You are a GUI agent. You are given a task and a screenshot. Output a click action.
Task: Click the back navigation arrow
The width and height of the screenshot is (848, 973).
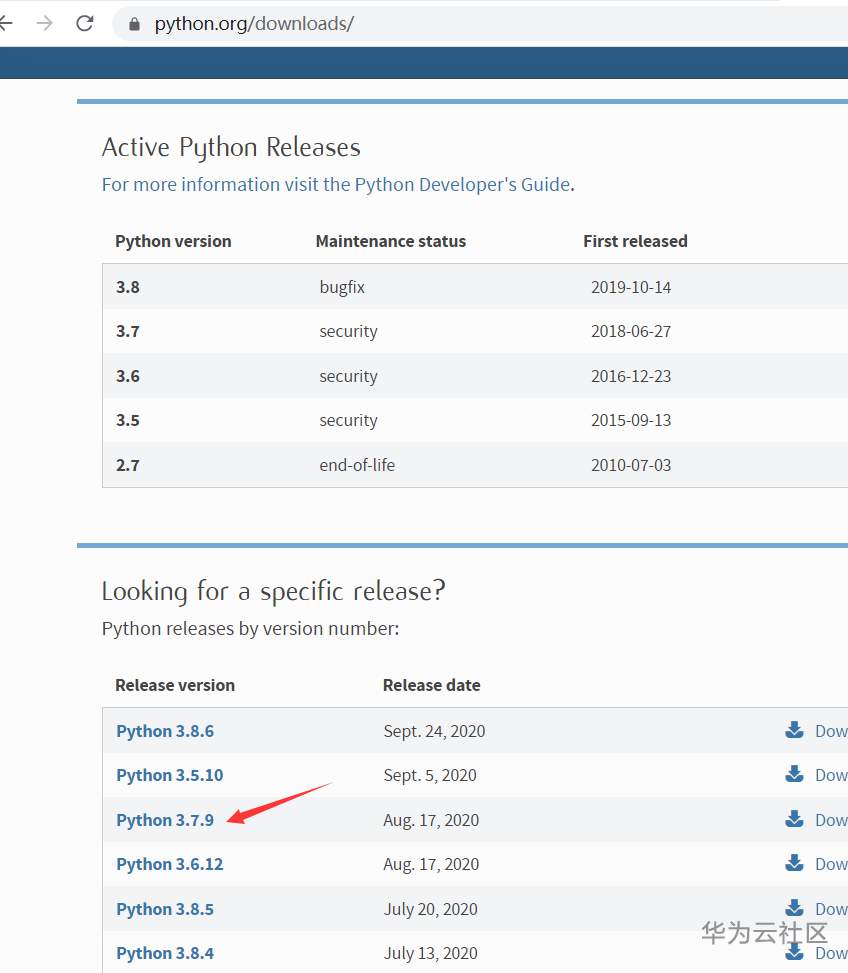coord(7,23)
